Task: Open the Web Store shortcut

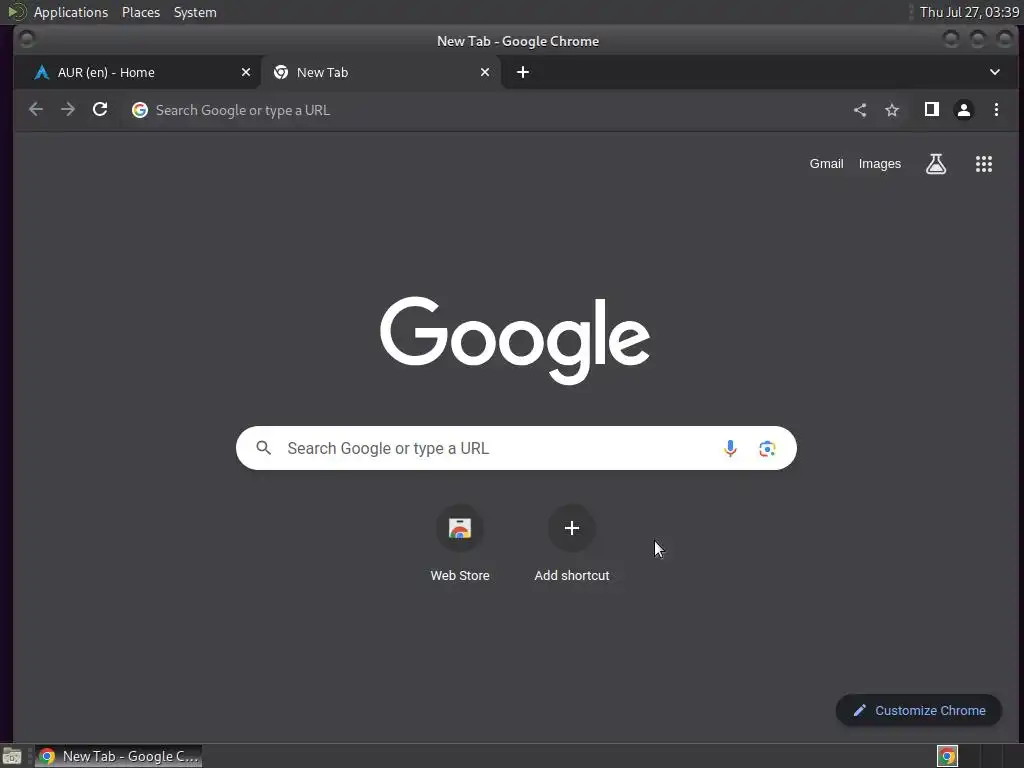Action: 460,542
